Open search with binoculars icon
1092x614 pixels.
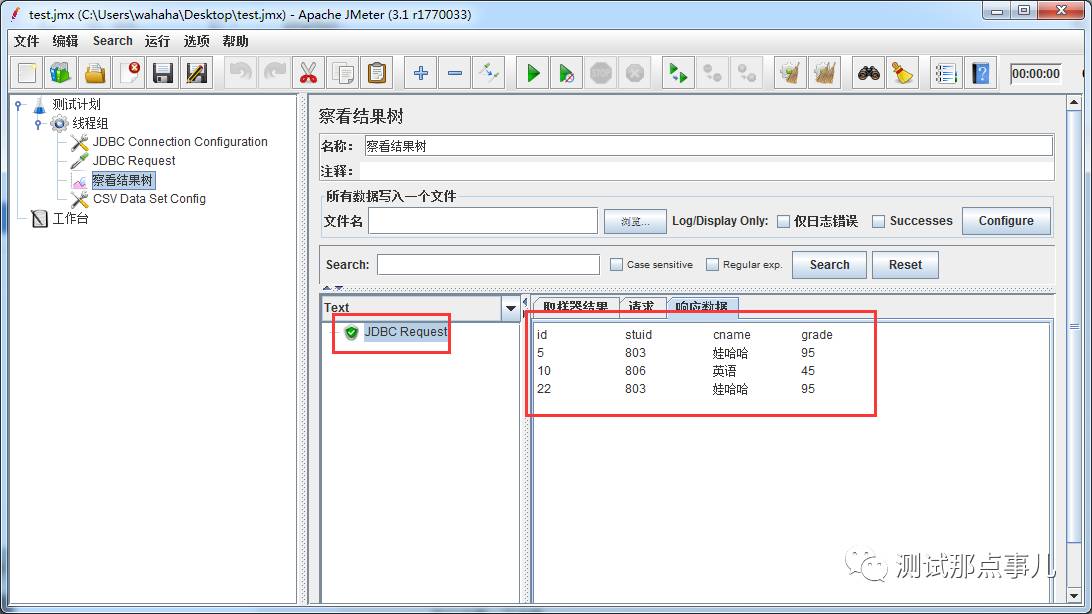(868, 73)
